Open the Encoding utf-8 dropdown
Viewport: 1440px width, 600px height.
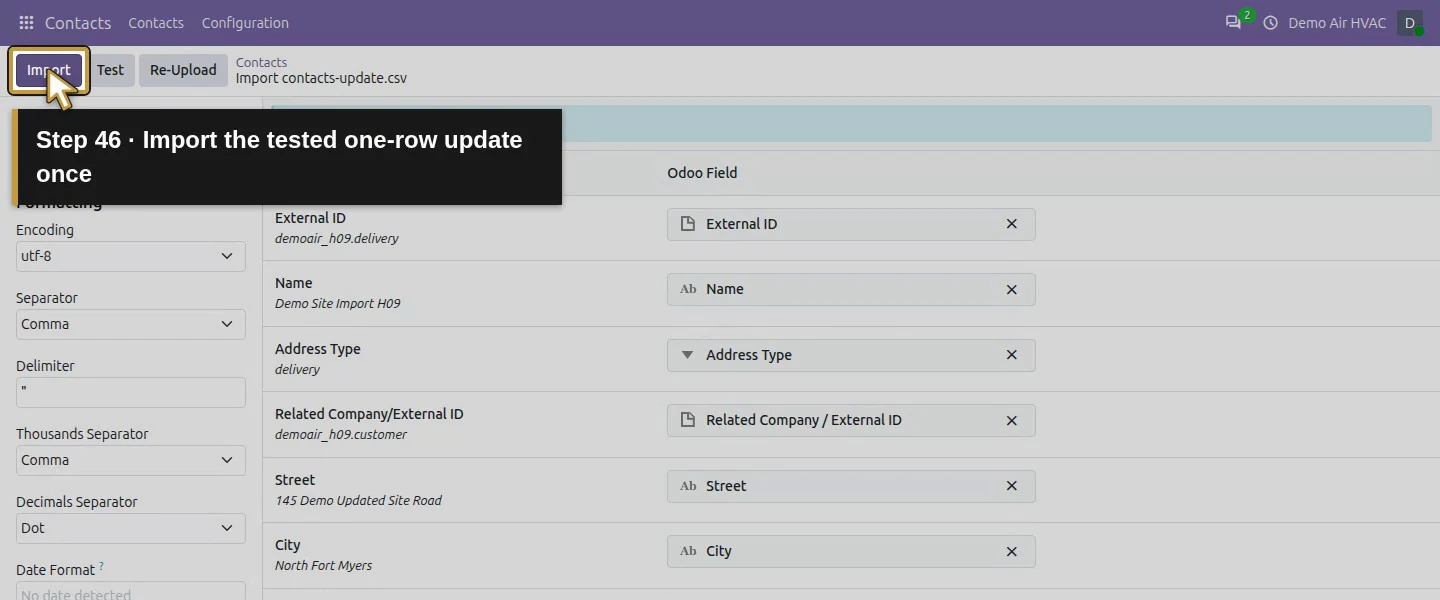click(x=131, y=256)
